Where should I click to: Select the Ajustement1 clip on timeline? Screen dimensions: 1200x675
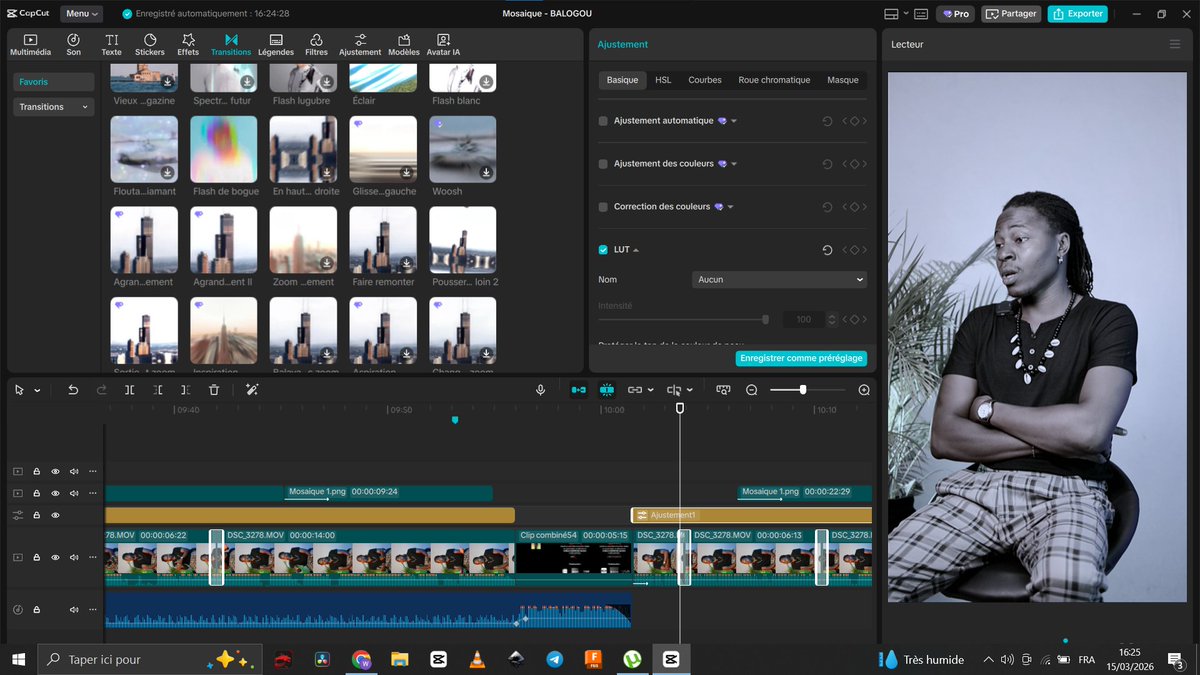click(752, 515)
